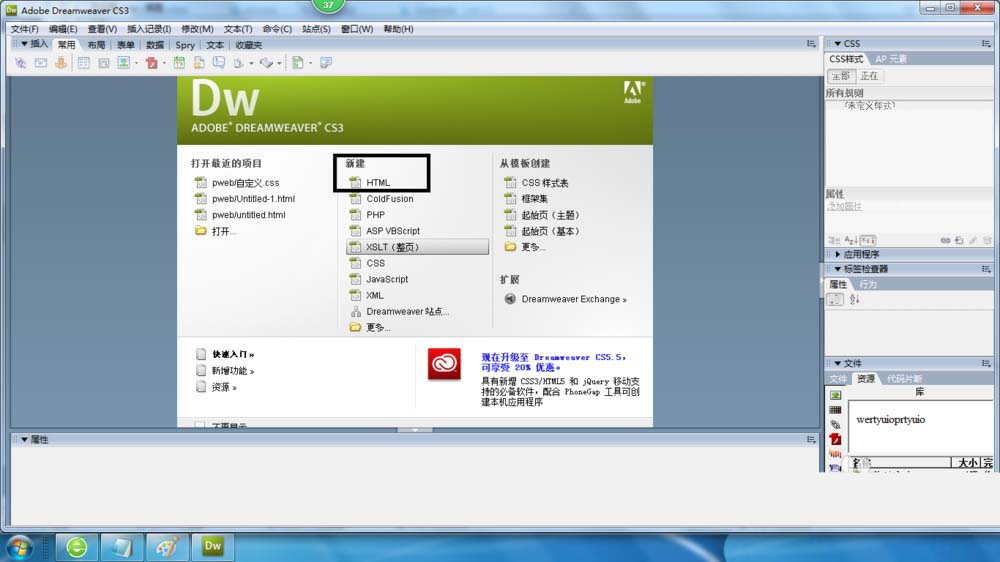The image size is (1000, 562).
Task: Show CSS category view icon
Action: 834,240
